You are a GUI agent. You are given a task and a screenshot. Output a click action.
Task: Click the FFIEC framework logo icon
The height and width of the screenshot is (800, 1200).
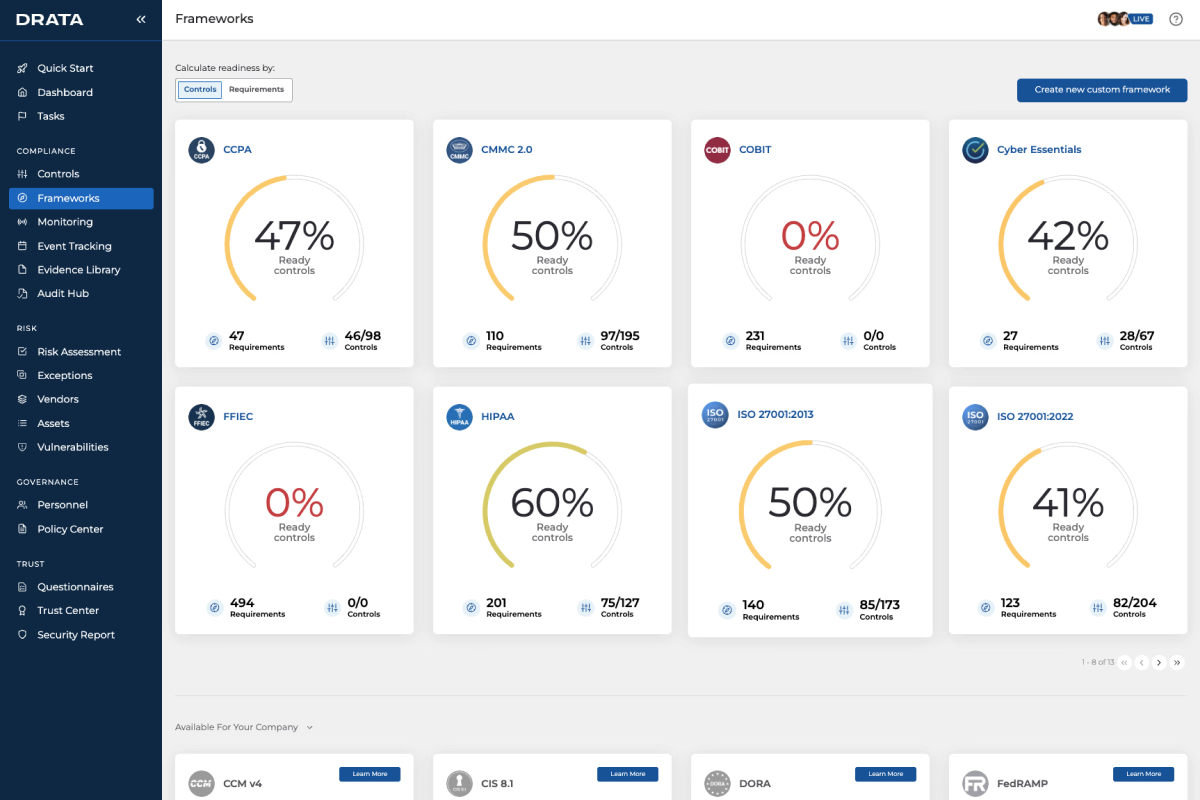[202, 417]
